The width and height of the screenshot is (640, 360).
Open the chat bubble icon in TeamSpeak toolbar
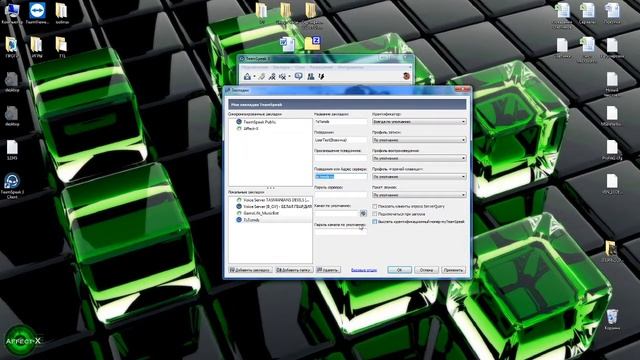click(x=299, y=76)
